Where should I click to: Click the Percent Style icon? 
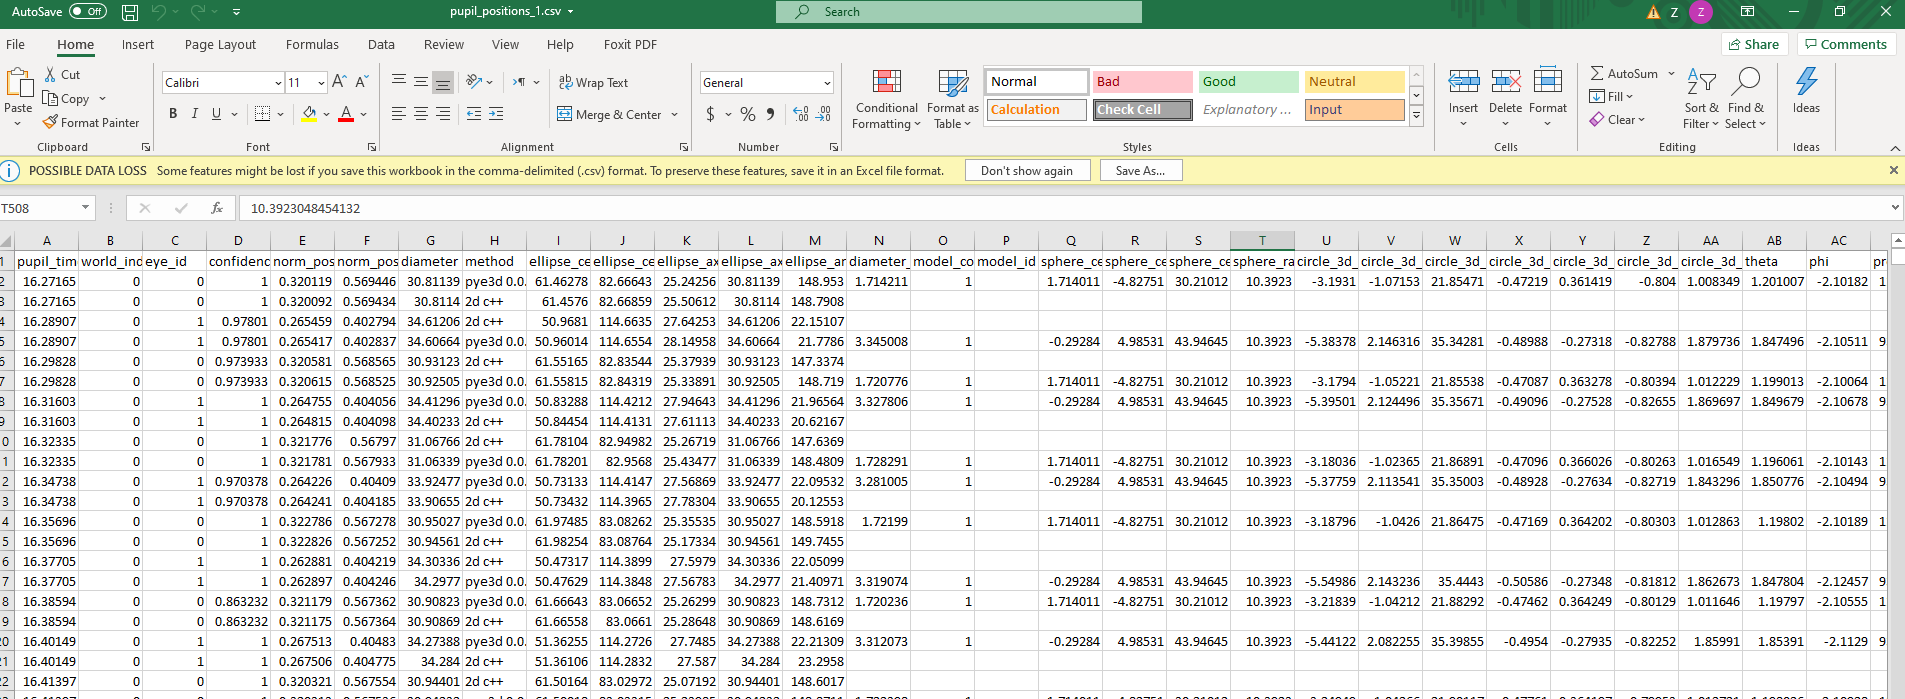click(x=748, y=114)
